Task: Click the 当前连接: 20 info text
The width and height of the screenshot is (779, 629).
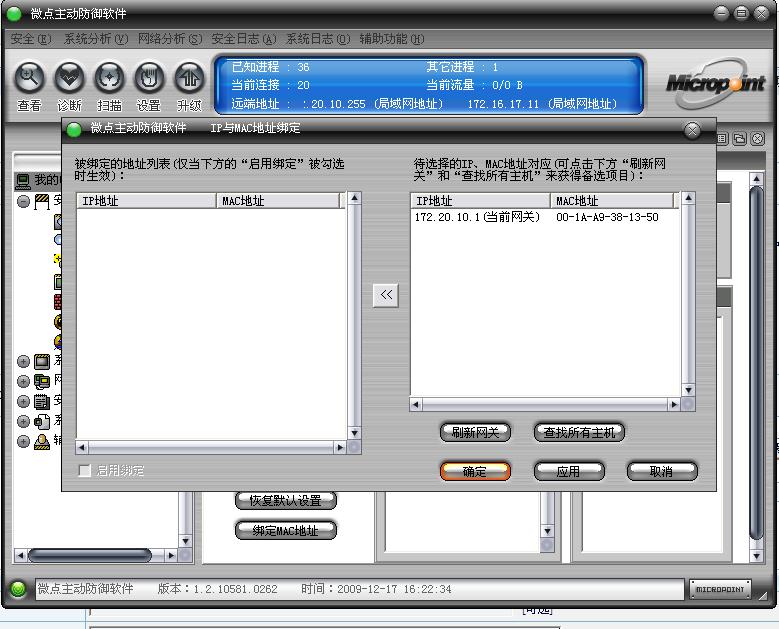Action: pyautogui.click(x=270, y=85)
